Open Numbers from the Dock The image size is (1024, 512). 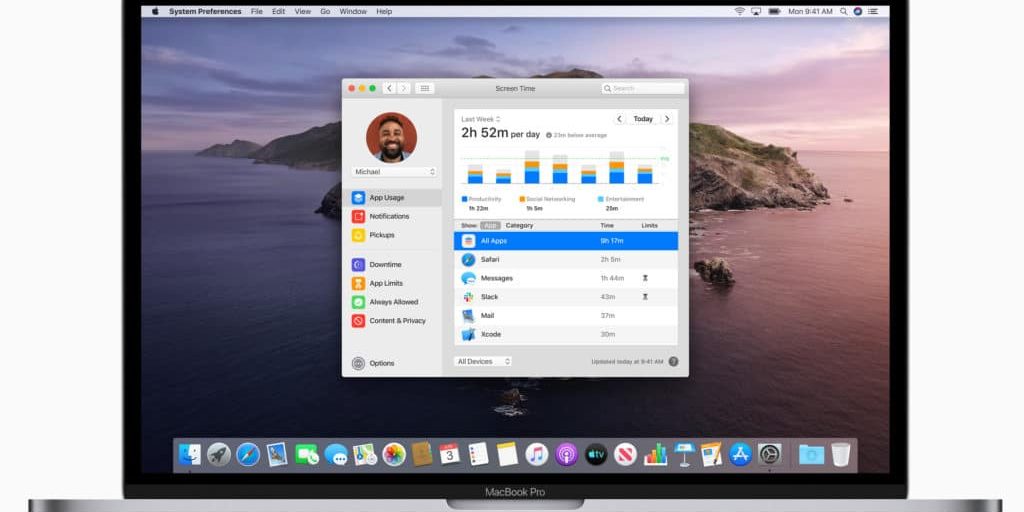click(x=655, y=455)
